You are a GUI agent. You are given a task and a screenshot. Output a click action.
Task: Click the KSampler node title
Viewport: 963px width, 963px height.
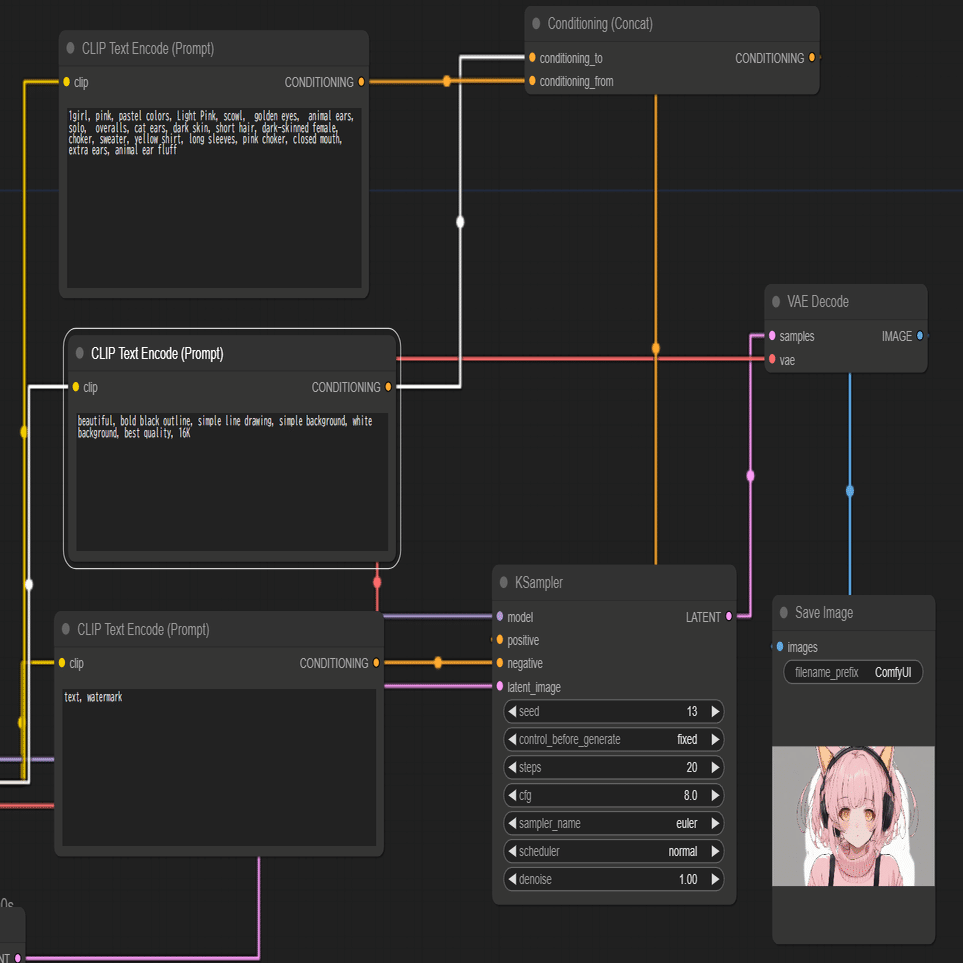point(539,582)
